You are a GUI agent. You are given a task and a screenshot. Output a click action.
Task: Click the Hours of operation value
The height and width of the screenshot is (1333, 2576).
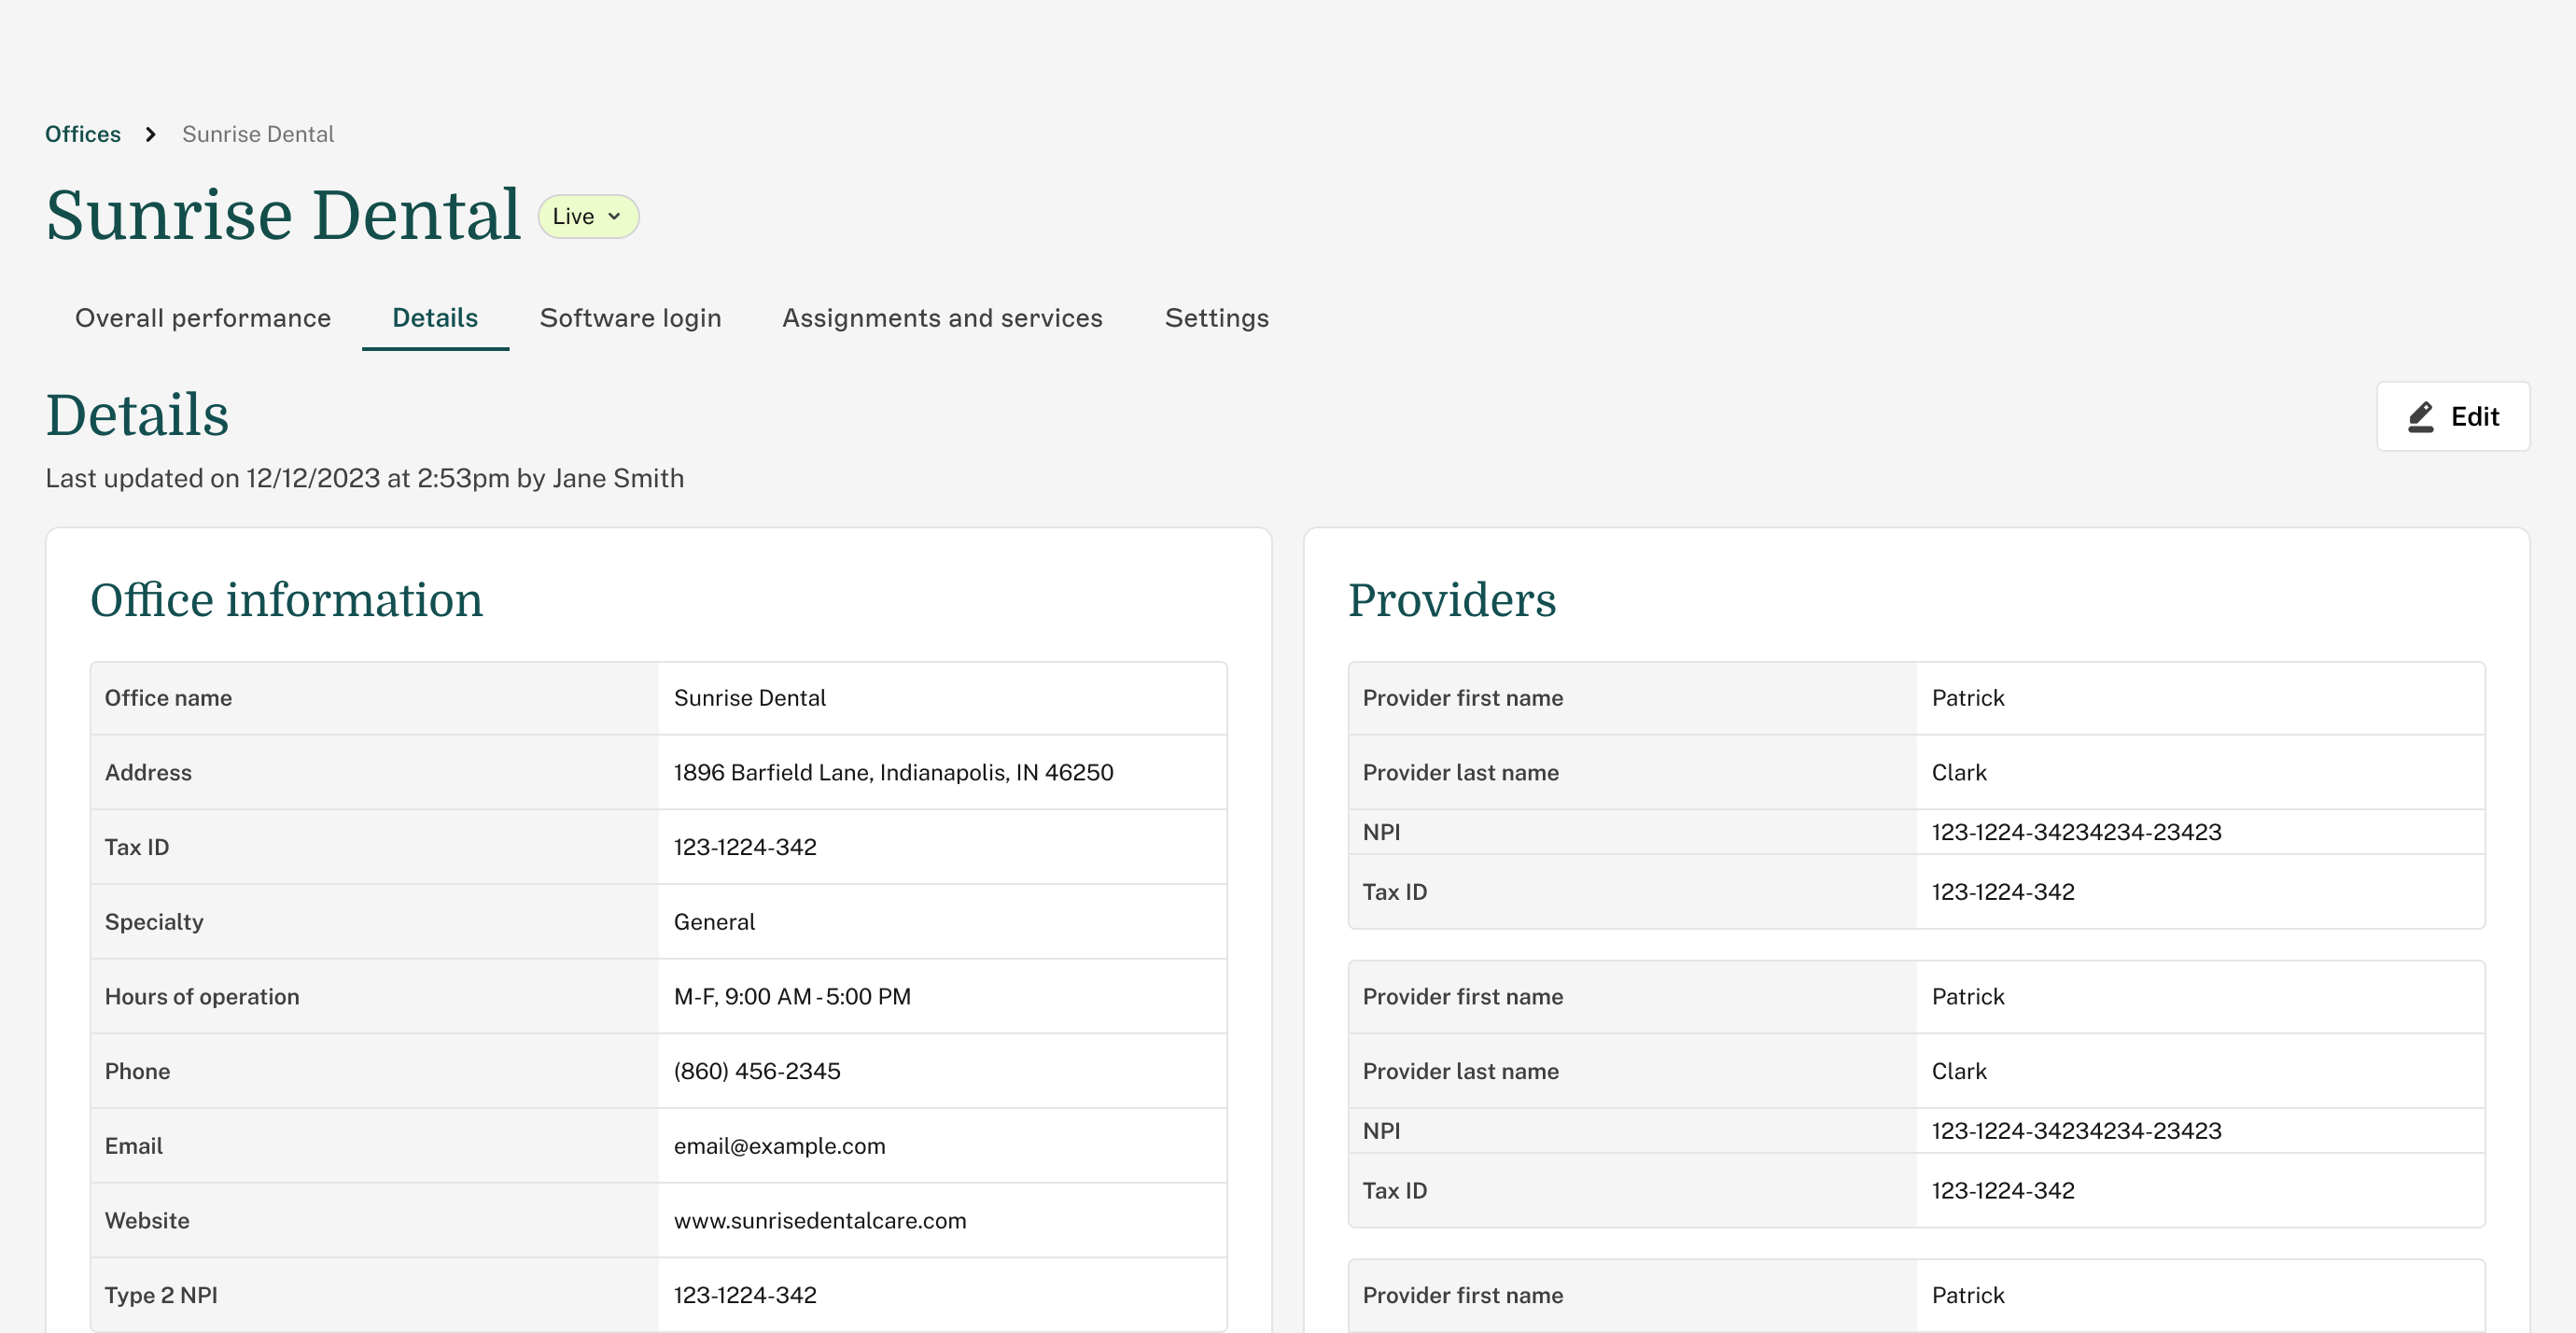(x=792, y=997)
